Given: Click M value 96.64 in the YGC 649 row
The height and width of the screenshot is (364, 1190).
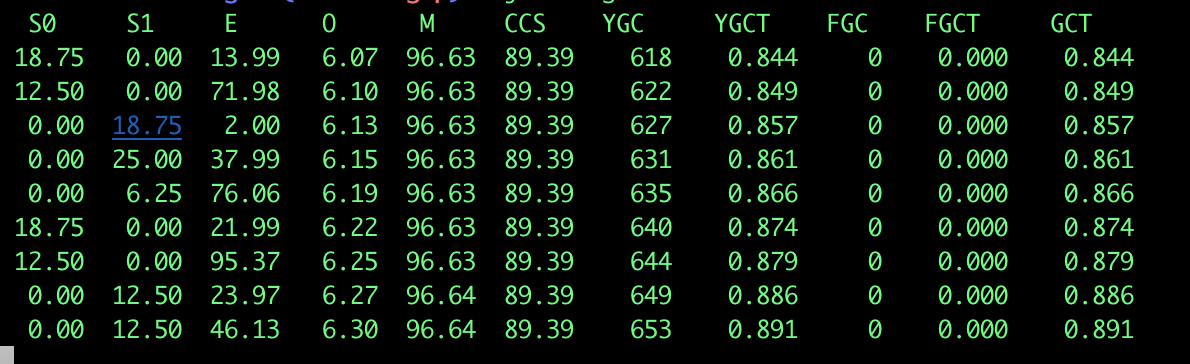Looking at the screenshot, I should point(441,295).
